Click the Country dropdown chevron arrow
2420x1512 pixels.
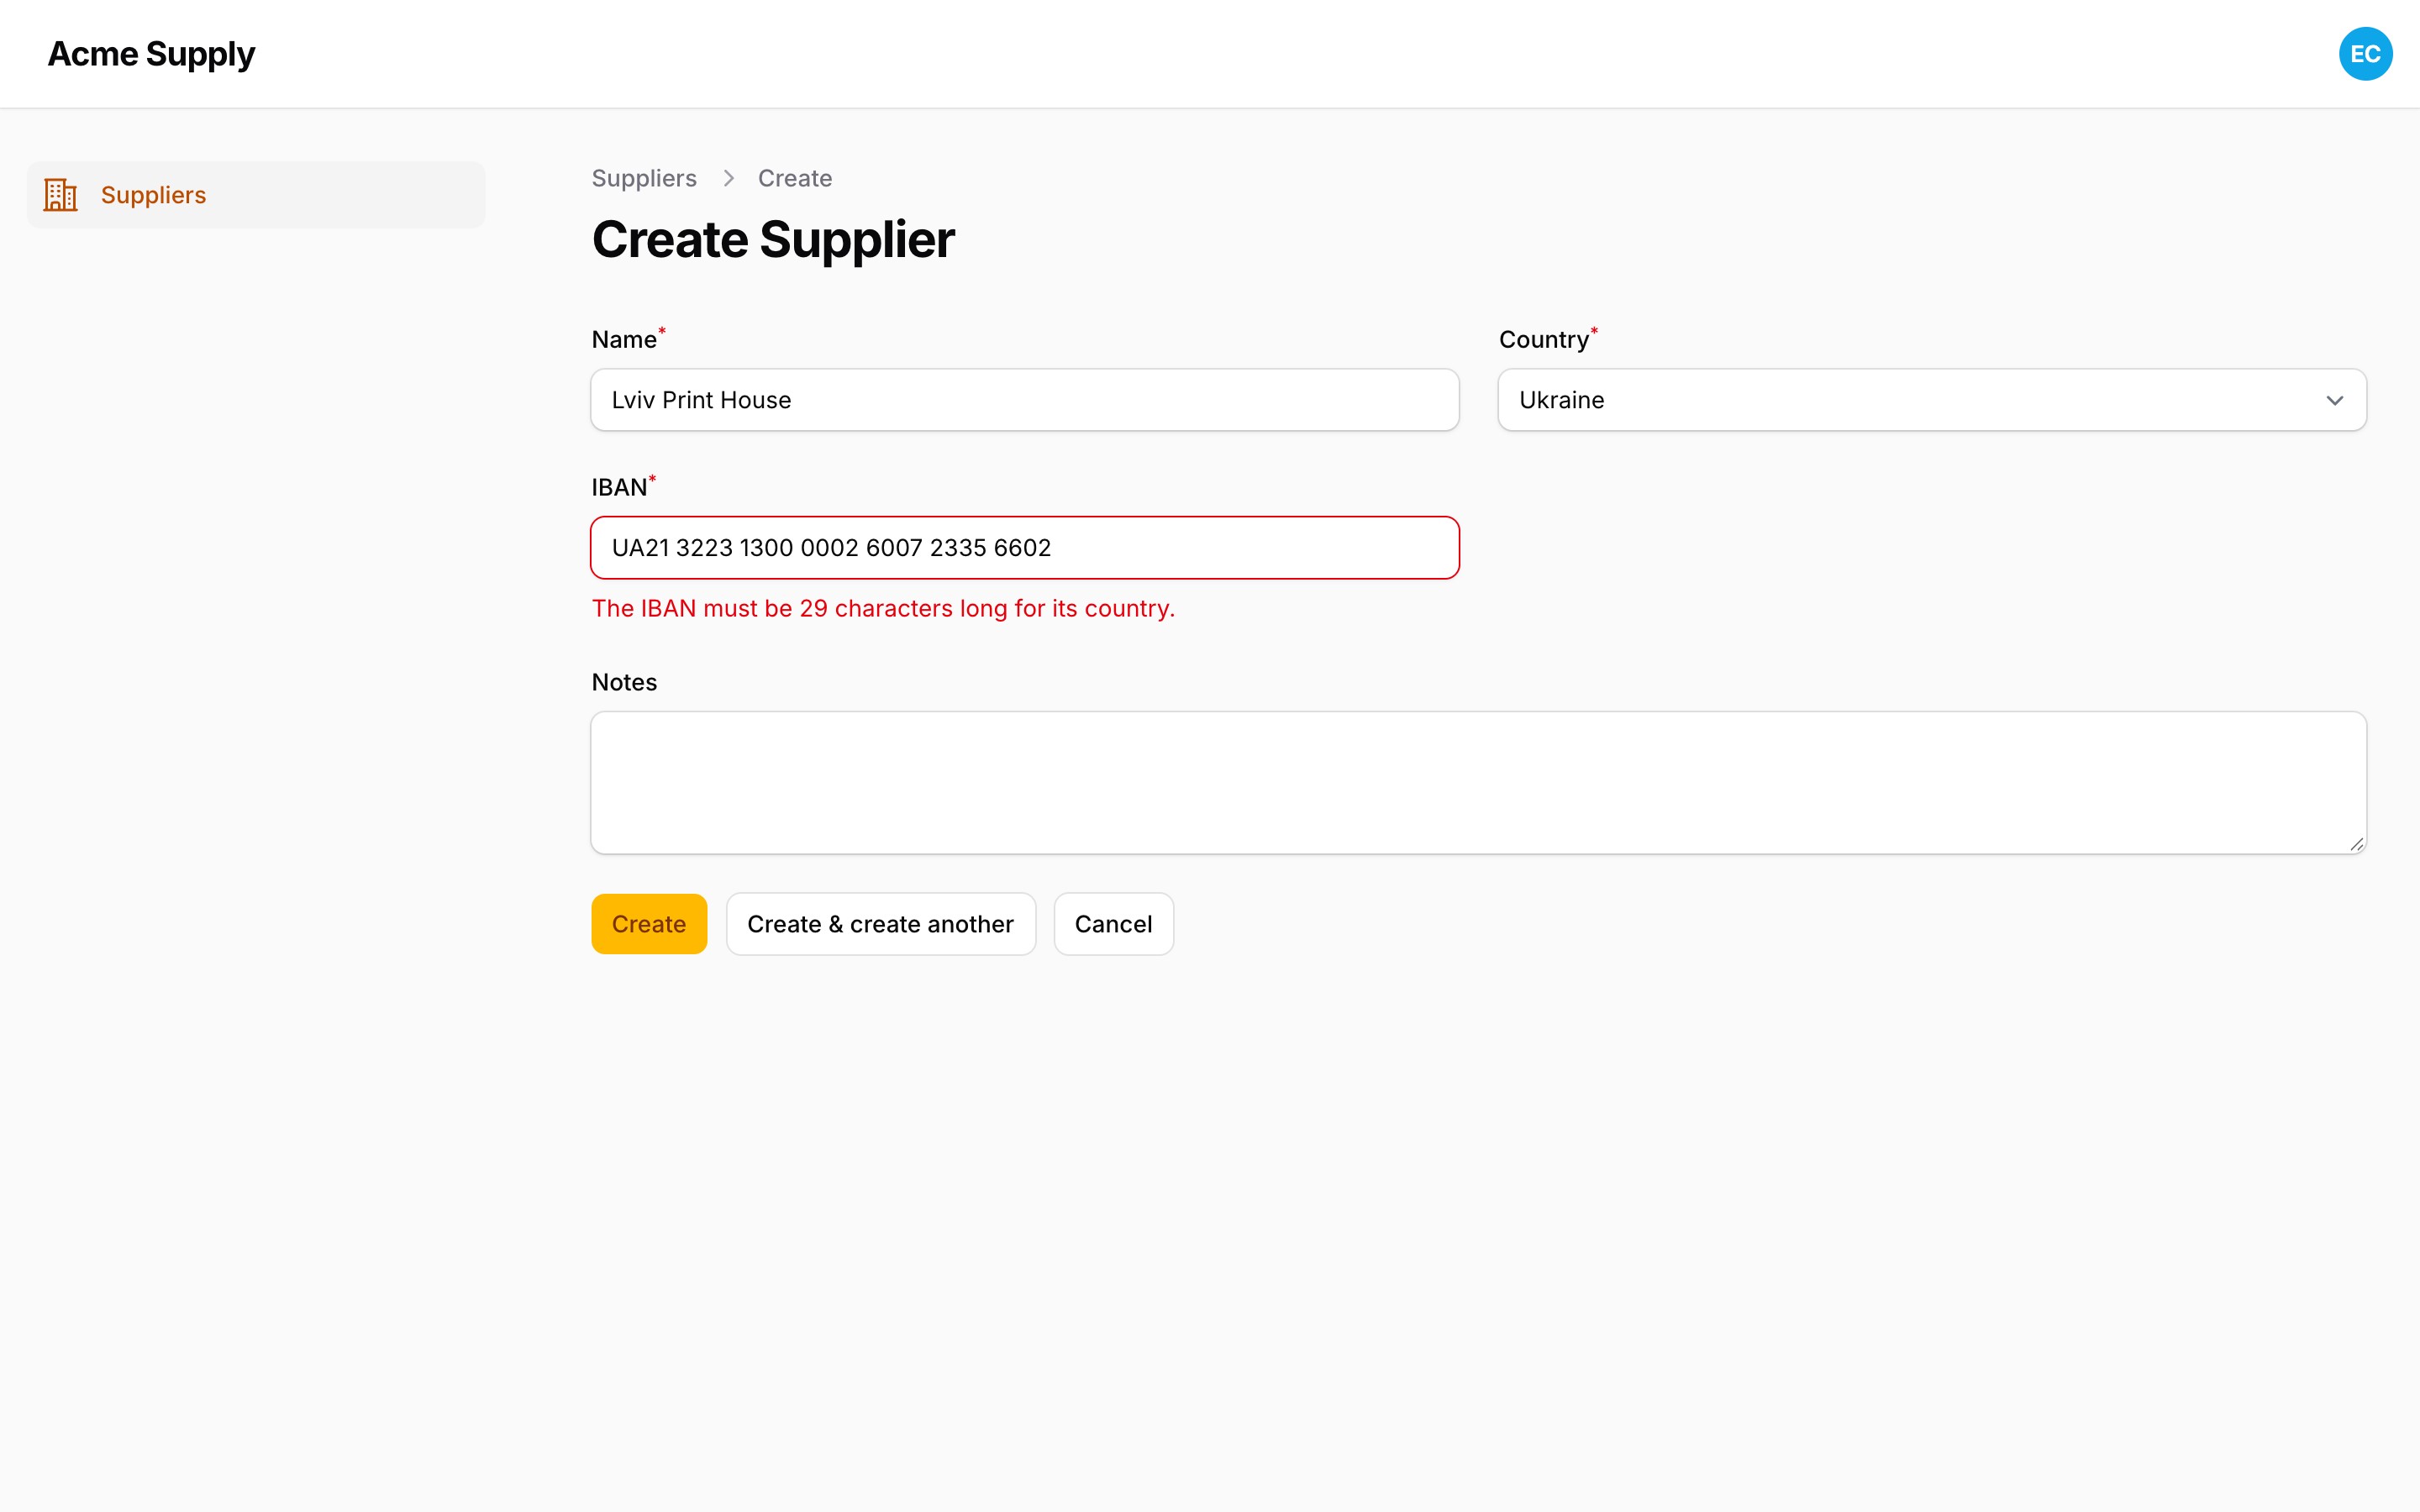click(x=2334, y=400)
